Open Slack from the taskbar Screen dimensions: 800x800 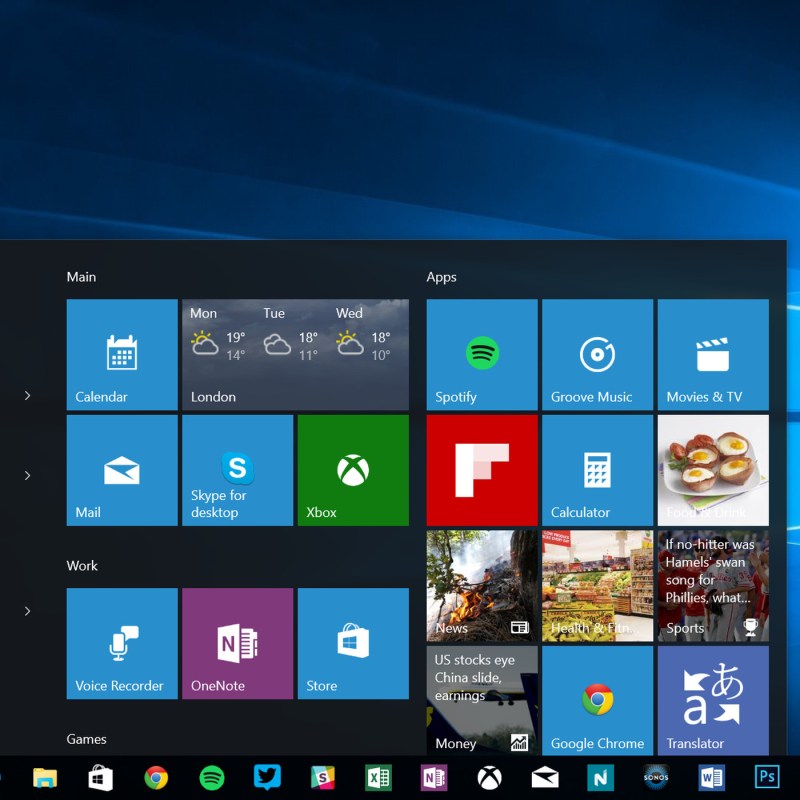(x=323, y=778)
